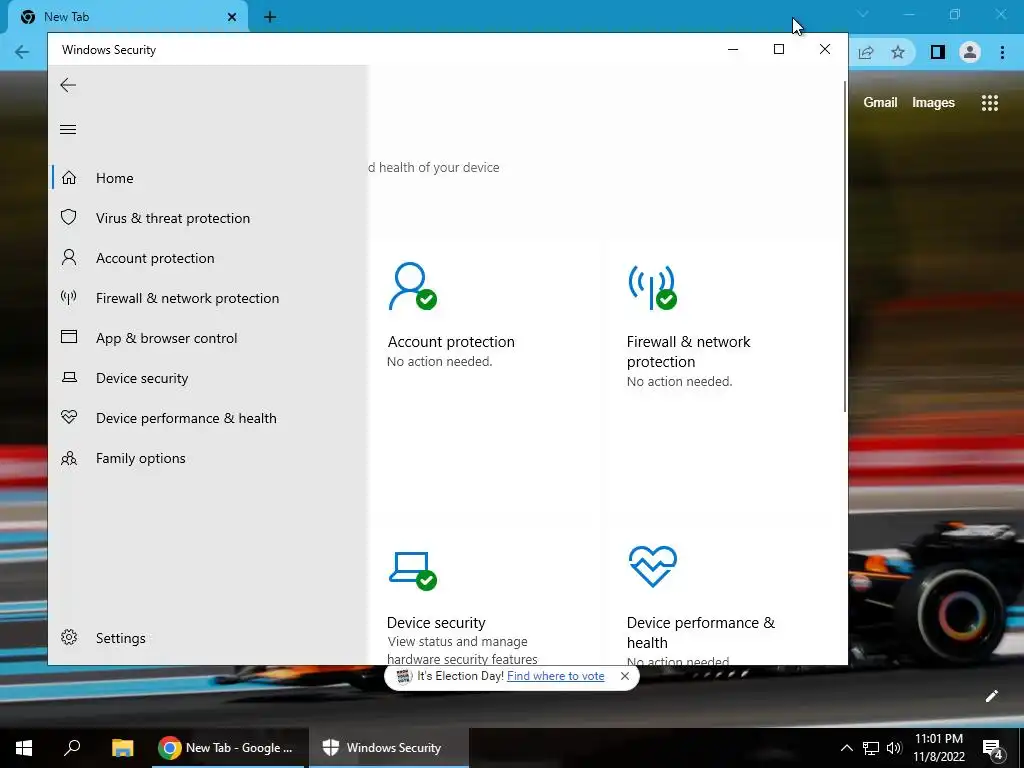Collapse the hamburger navigation menu

pyautogui.click(x=68, y=129)
